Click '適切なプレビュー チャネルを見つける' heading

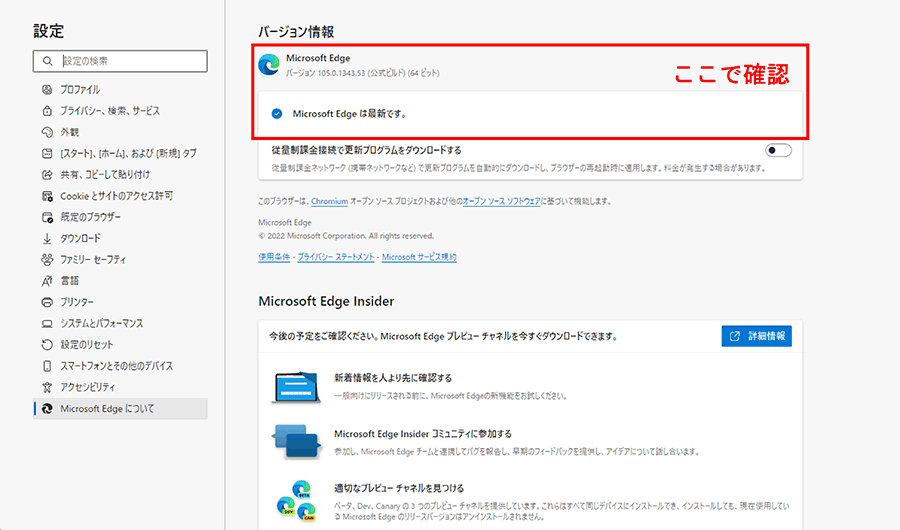tap(399, 488)
